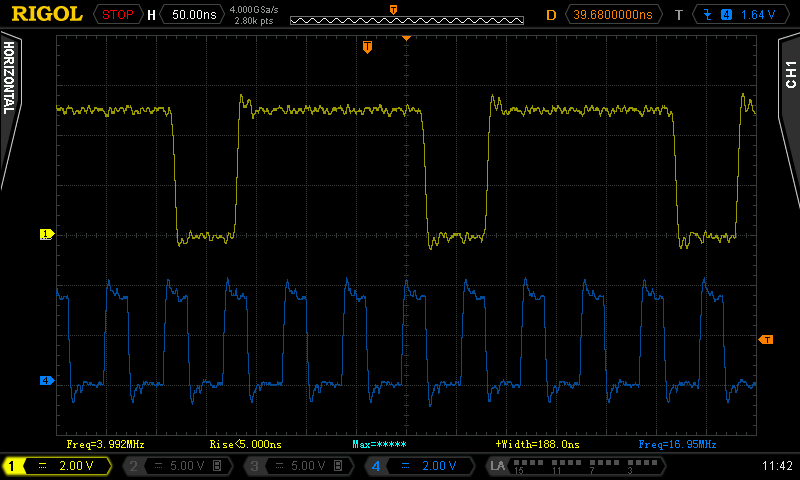Click the H horizontal label
Screen dimensions: 800x480
151,15
